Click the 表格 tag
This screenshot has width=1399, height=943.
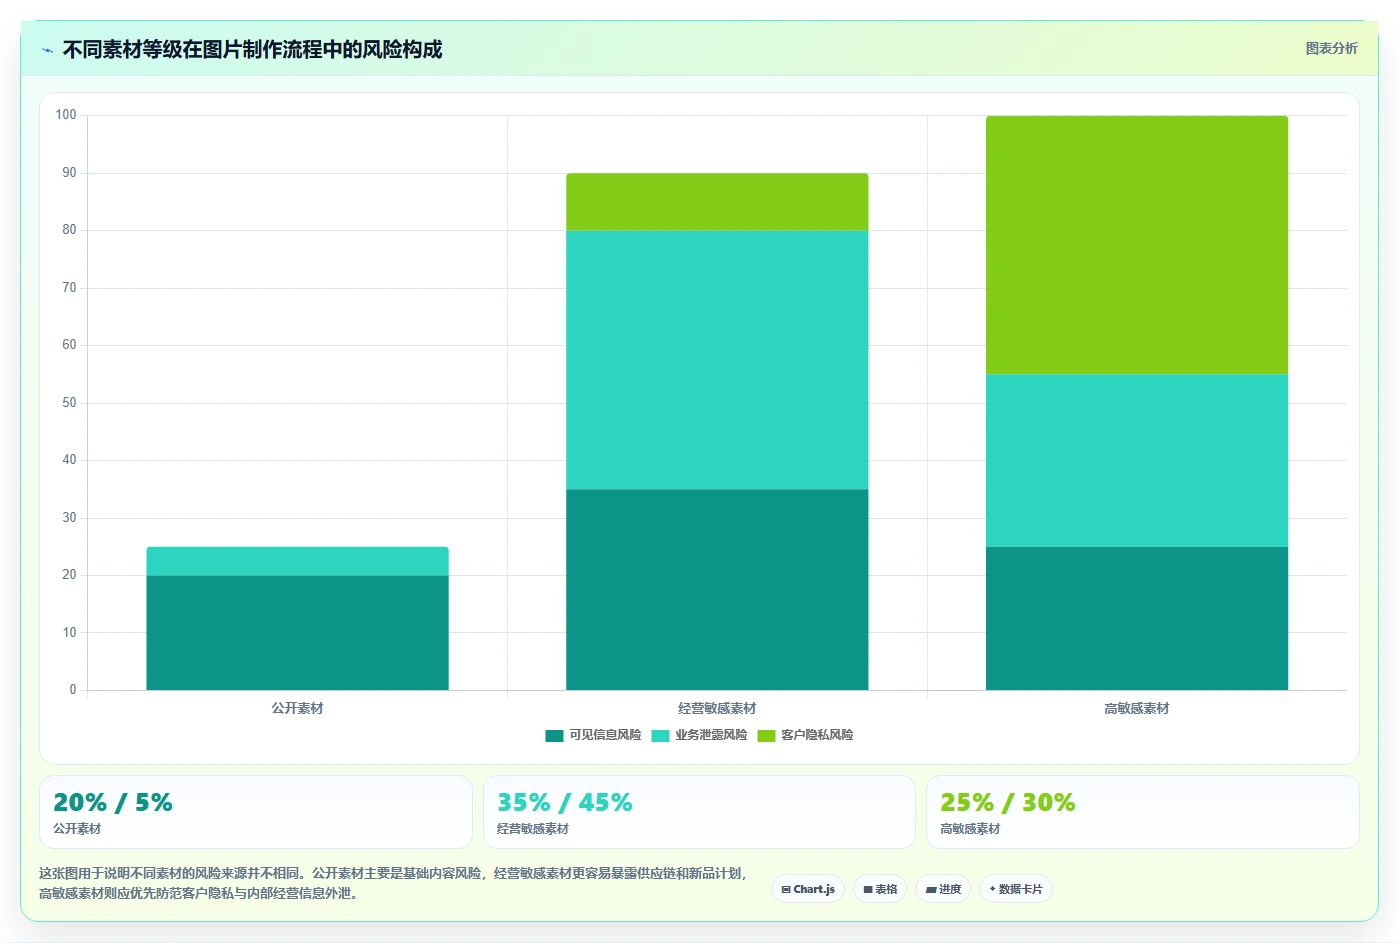click(x=880, y=889)
